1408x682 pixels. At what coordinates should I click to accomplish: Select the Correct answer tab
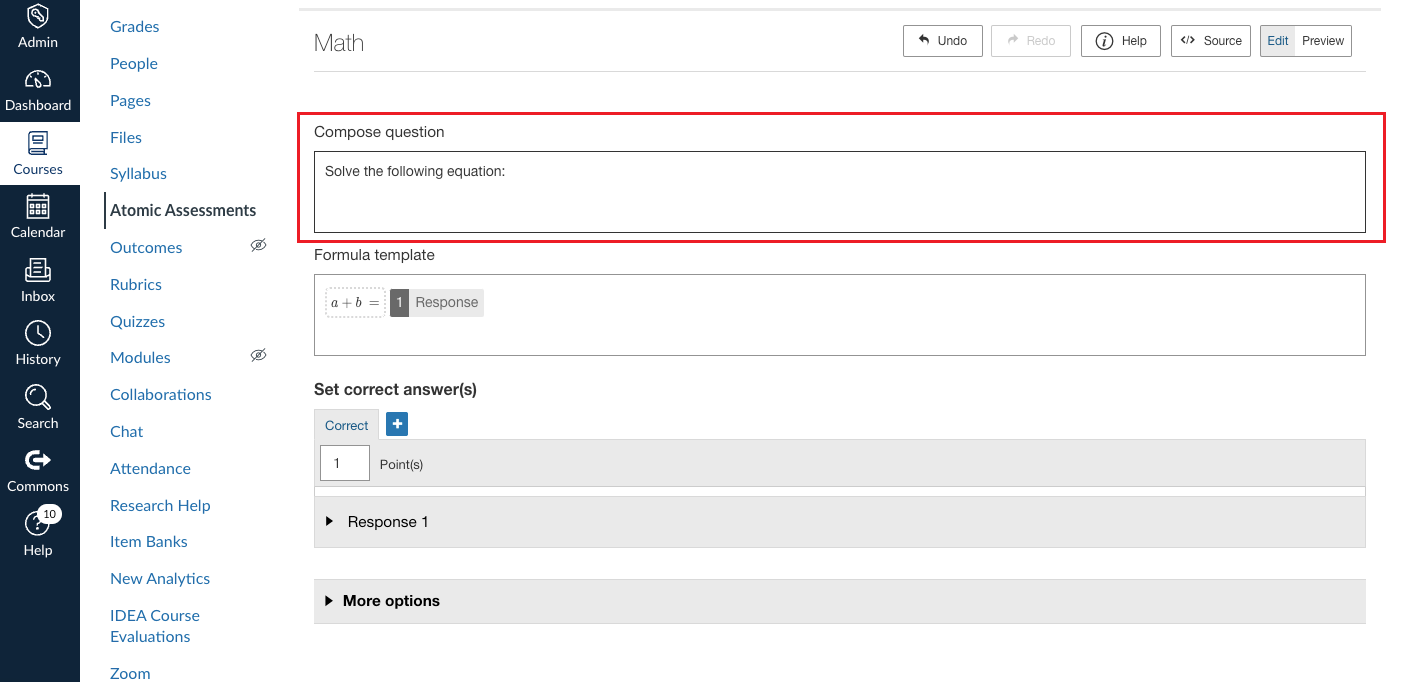click(x=345, y=425)
